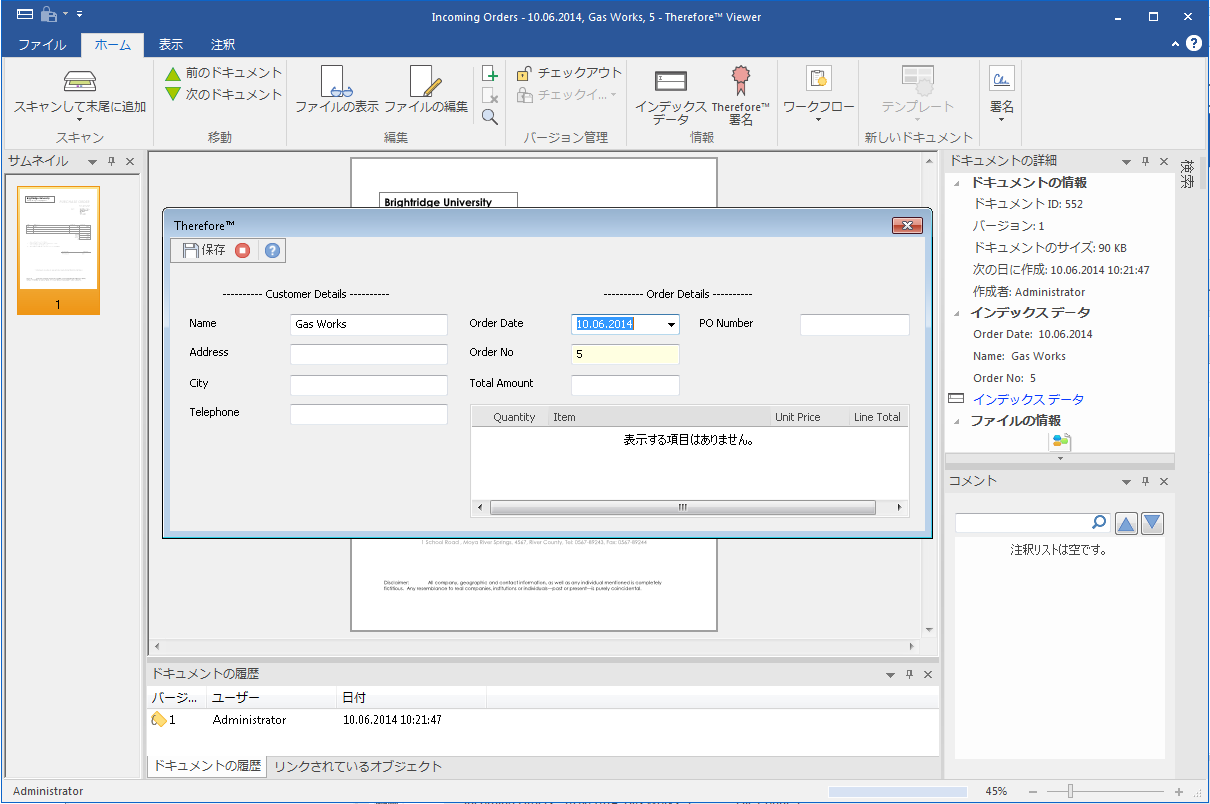The width and height of the screenshot is (1210, 804).
Task: Click the Unit Price column header
Action: click(x=797, y=417)
